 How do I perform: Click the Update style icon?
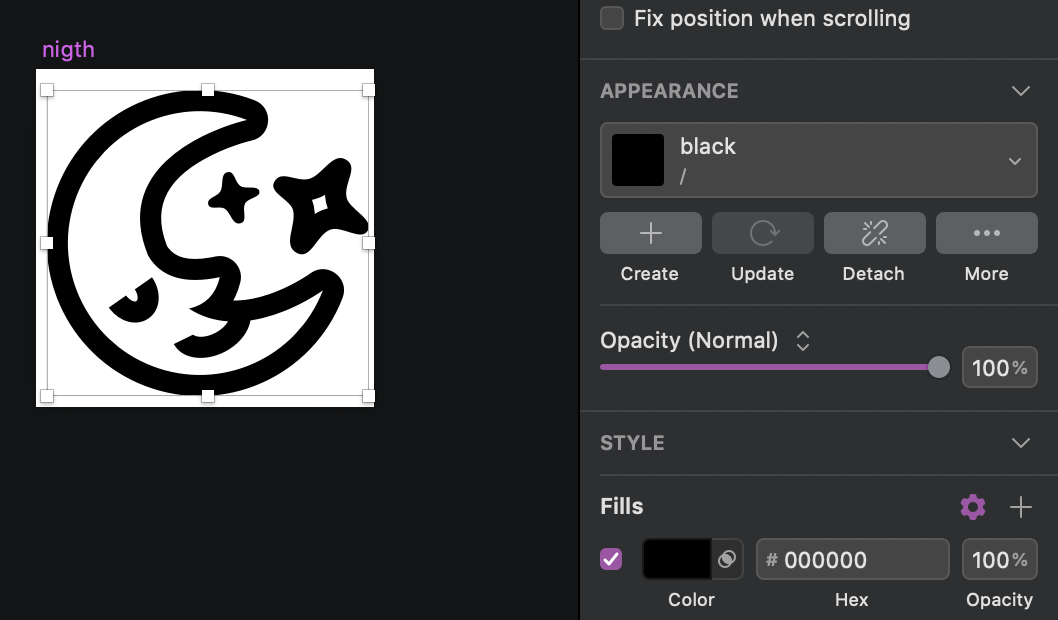[x=762, y=233]
